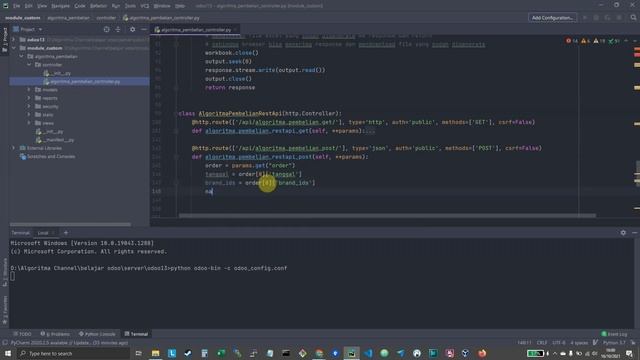Select algoritma_pembelian_controller.py in project tree
This screenshot has height=360, width=640.
(82, 82)
